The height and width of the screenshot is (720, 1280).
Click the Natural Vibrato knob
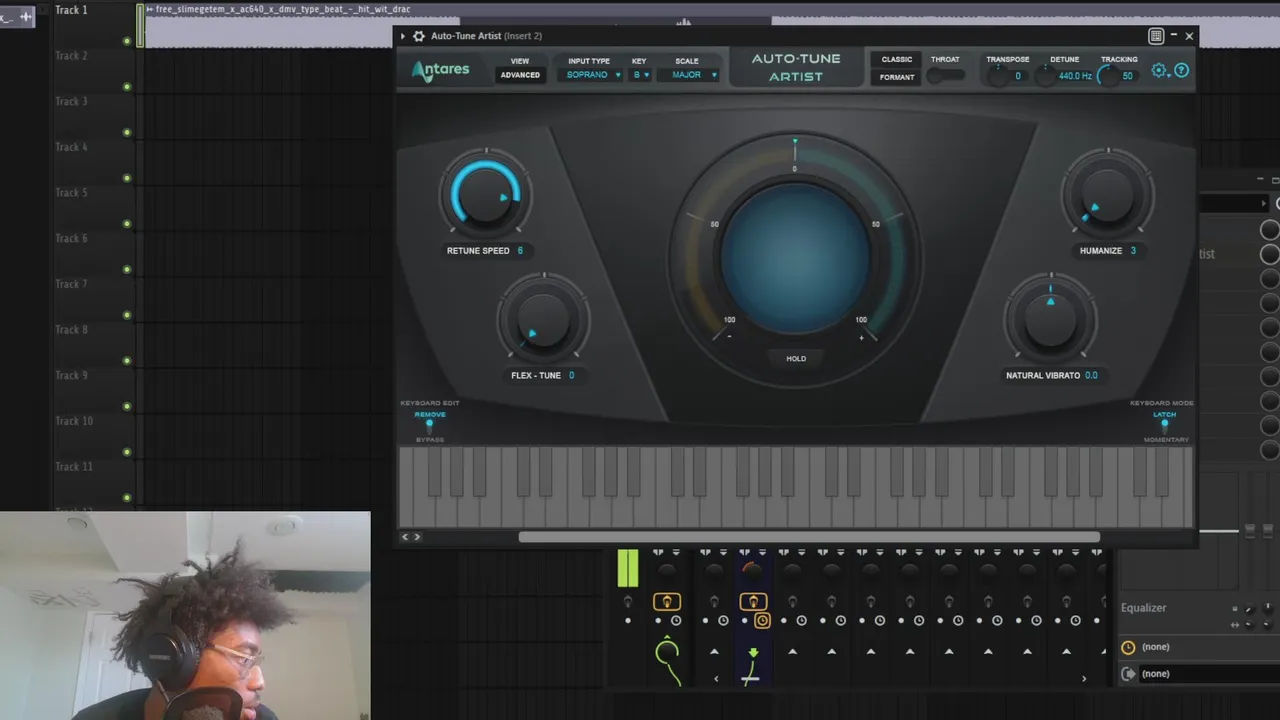[1050, 320]
